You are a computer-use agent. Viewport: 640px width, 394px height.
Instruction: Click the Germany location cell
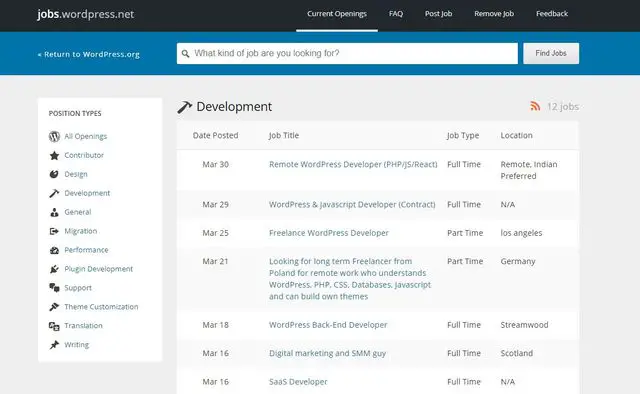518,261
